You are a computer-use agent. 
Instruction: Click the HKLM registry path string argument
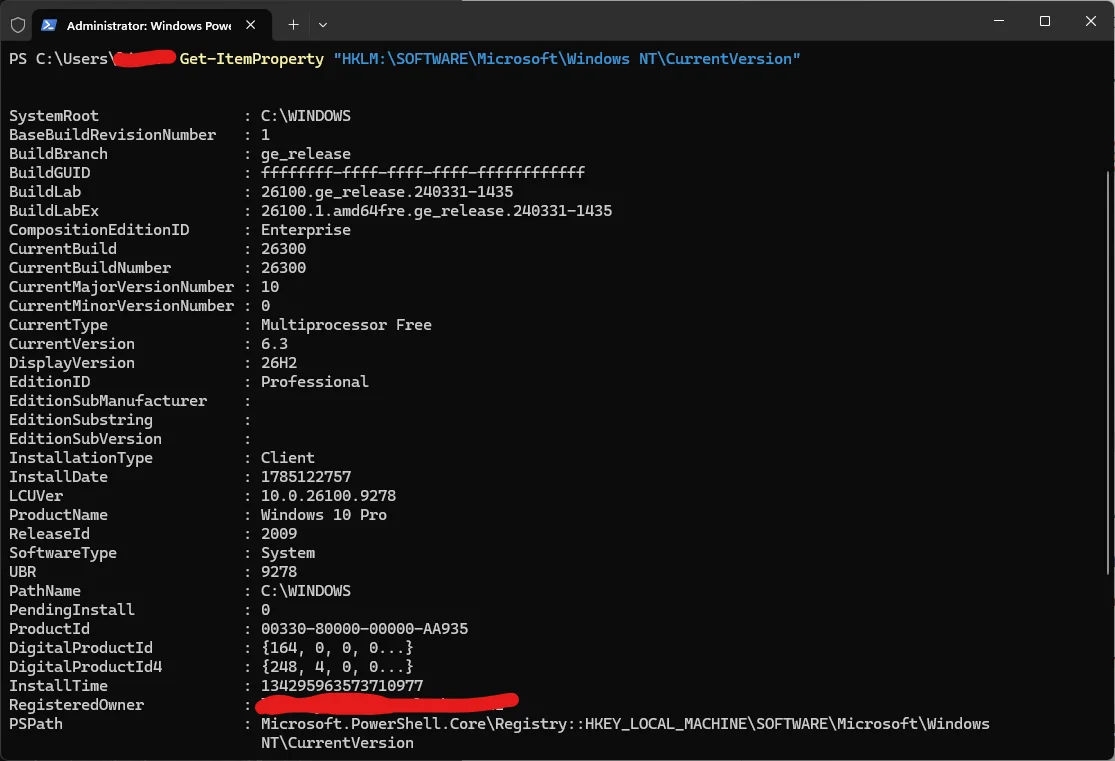567,59
